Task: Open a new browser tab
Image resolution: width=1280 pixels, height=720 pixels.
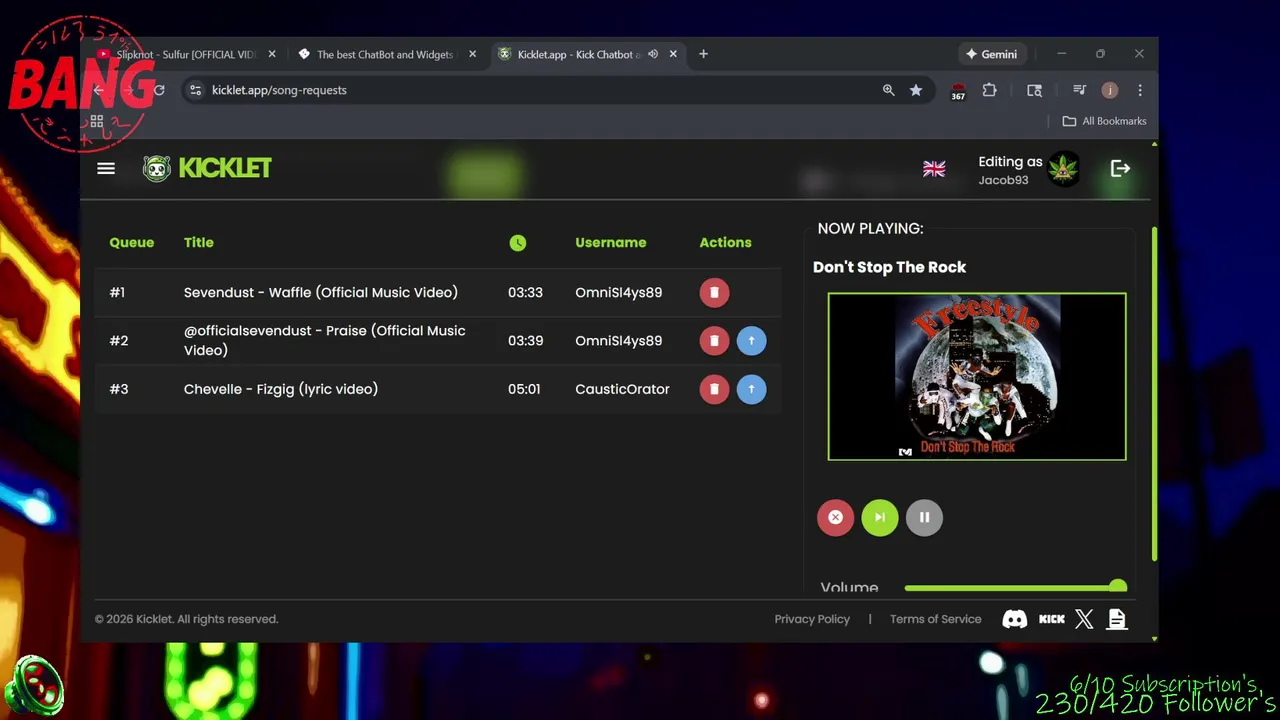Action: [703, 54]
